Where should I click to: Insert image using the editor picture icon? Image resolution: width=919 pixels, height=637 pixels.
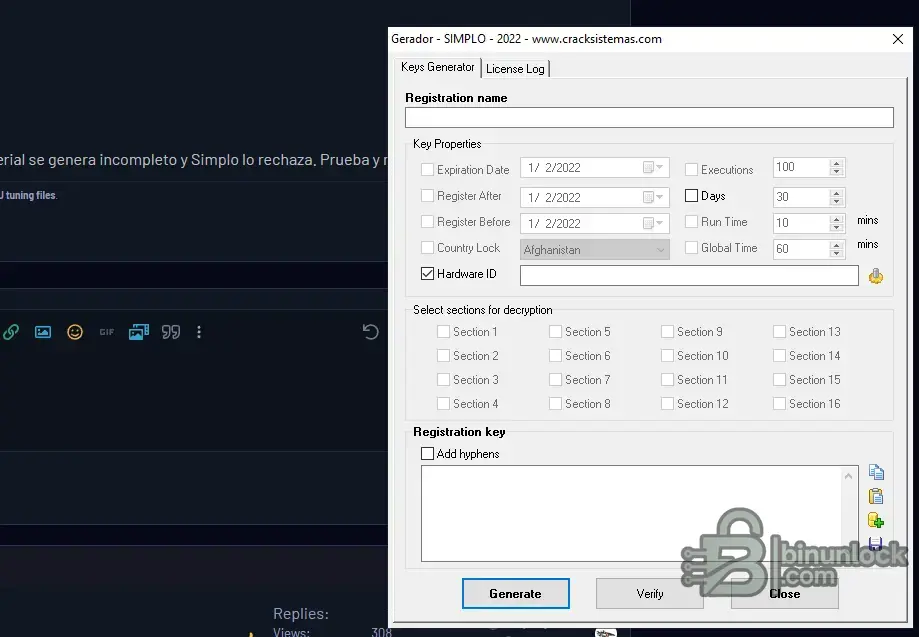click(43, 332)
